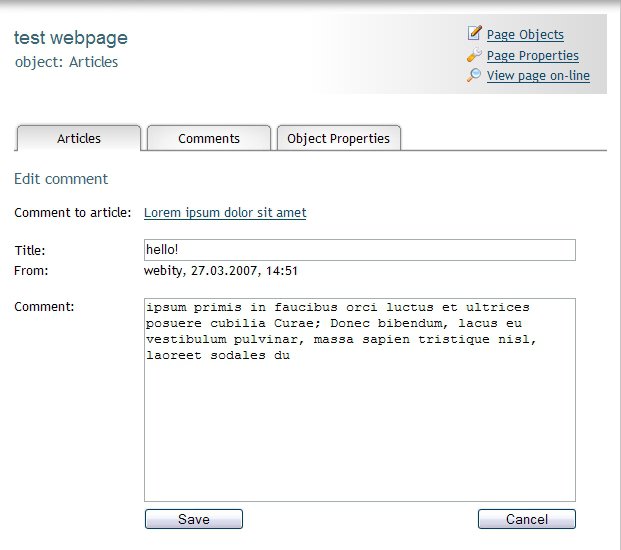Click the 'Edit comment' heading
Viewport: 621px width, 550px height.
click(x=61, y=179)
